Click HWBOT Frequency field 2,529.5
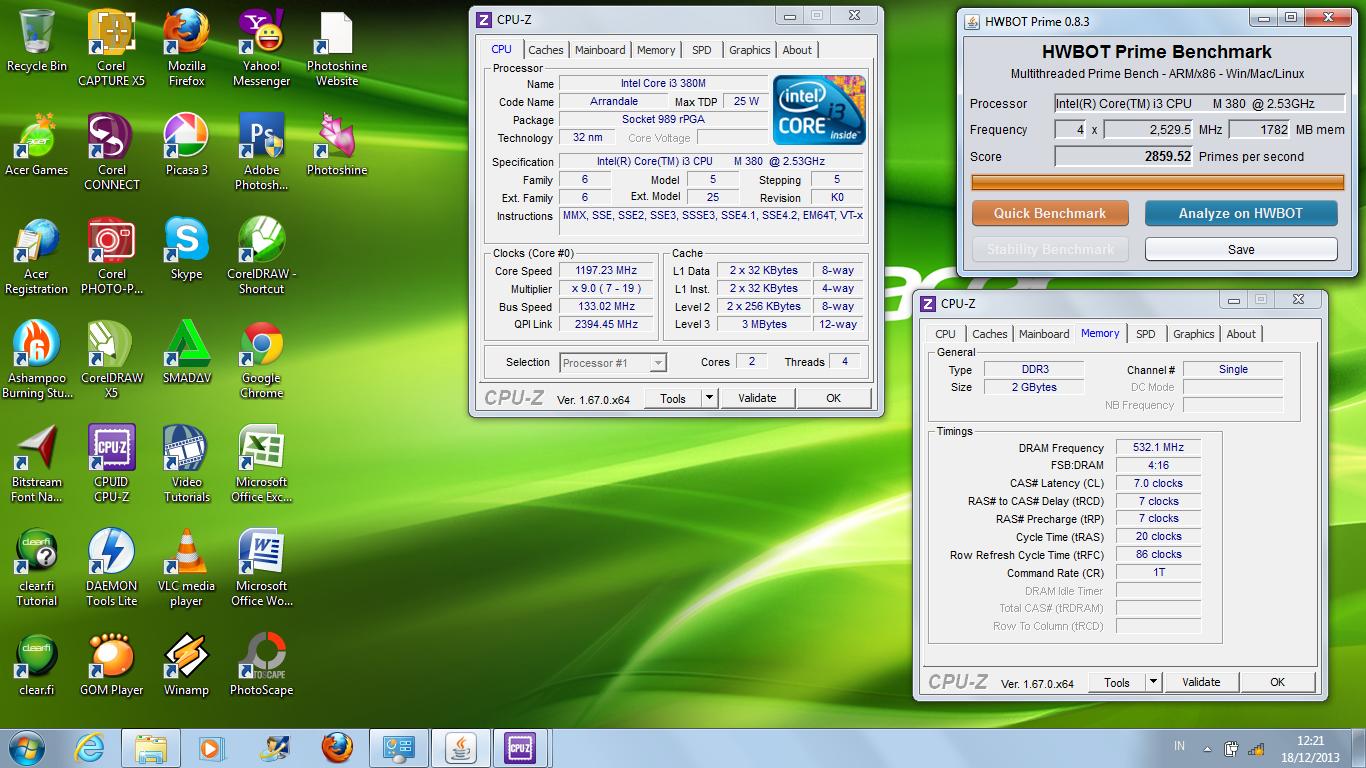Image resolution: width=1366 pixels, height=768 pixels. [x=1149, y=129]
